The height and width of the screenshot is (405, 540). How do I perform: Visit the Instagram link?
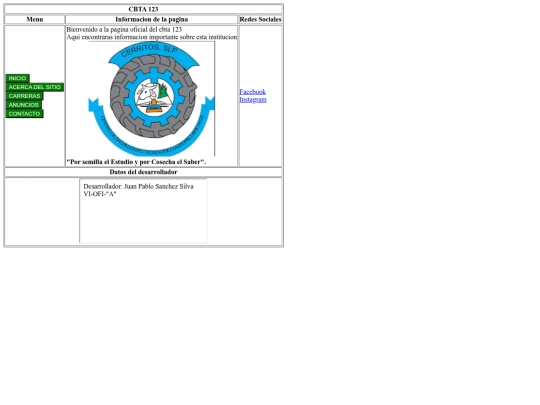pyautogui.click(x=253, y=99)
